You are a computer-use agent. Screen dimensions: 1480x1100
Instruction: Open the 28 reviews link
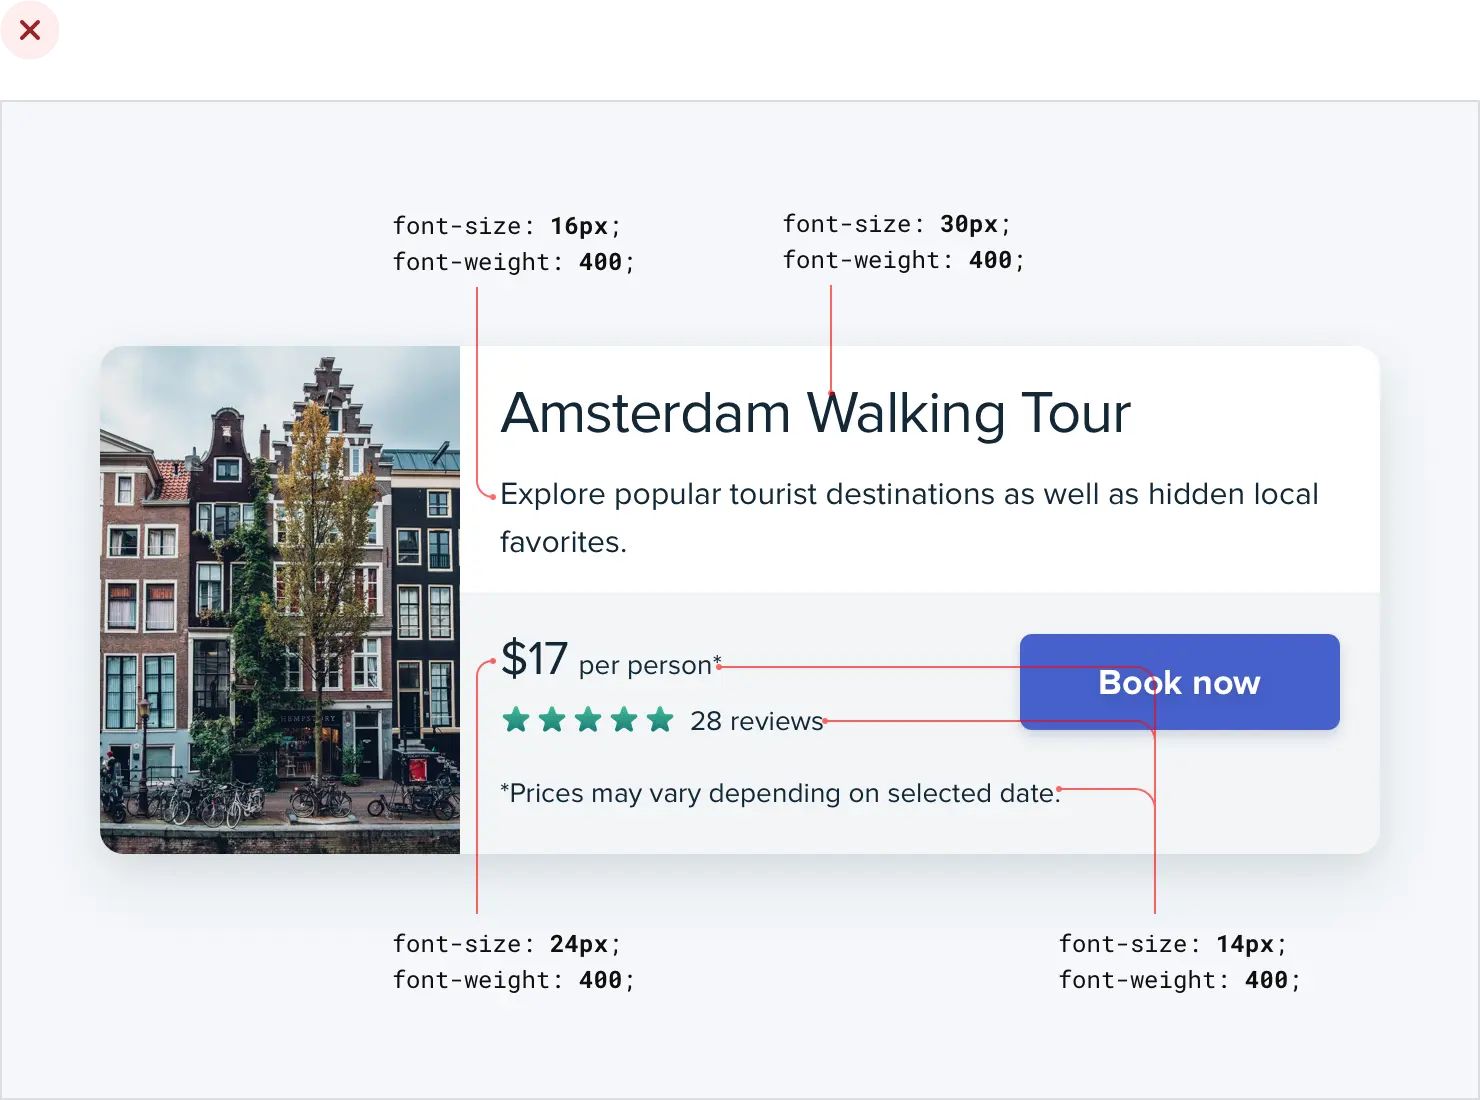click(x=756, y=721)
